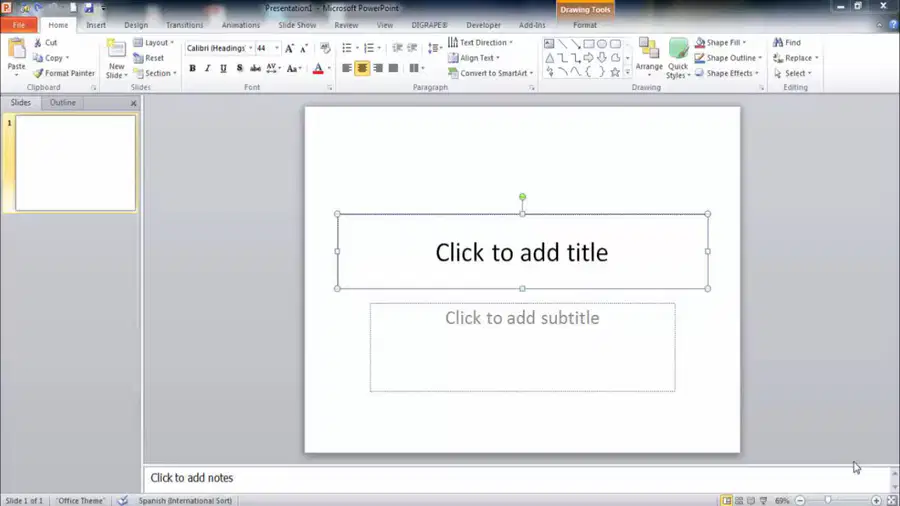Select the Isosceles Triangle shape
This screenshot has height=506, width=900.
point(549,58)
